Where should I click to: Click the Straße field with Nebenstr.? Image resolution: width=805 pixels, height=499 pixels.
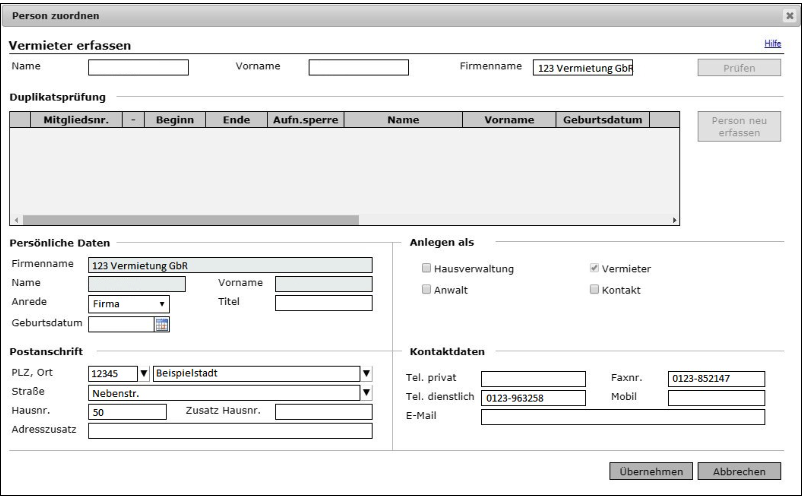[224, 393]
